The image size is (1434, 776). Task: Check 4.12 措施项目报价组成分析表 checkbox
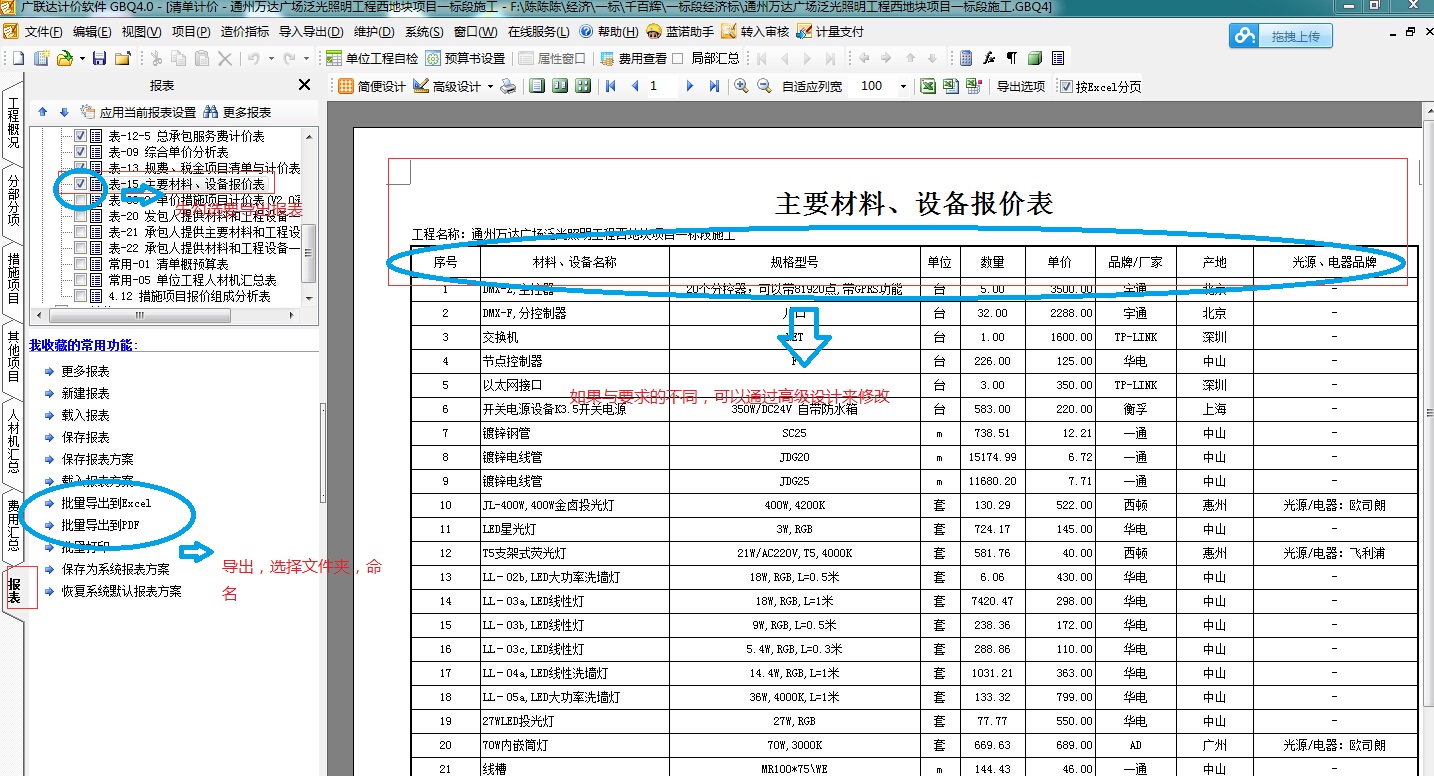81,296
